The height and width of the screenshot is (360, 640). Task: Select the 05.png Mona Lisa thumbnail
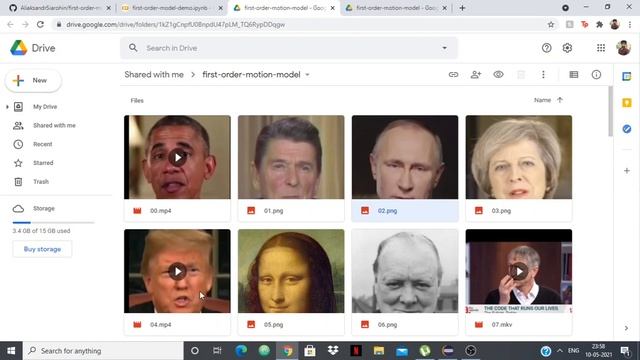pos(291,271)
